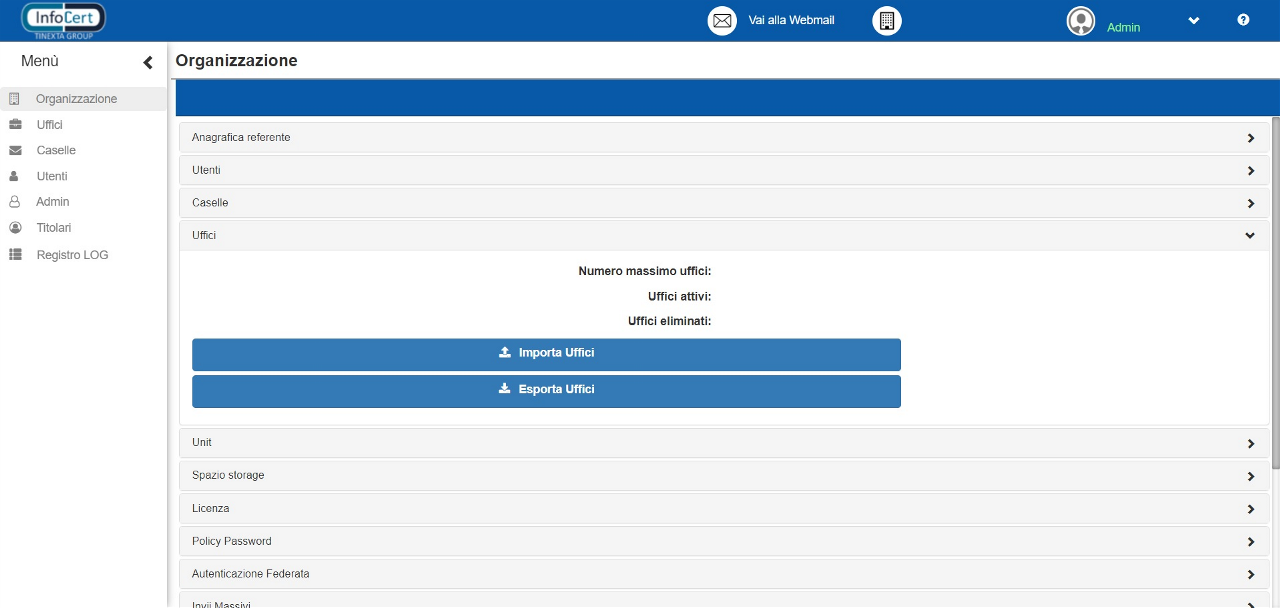The height and width of the screenshot is (608, 1280).
Task: Click the vertical scrollbar on the right
Action: click(1275, 292)
